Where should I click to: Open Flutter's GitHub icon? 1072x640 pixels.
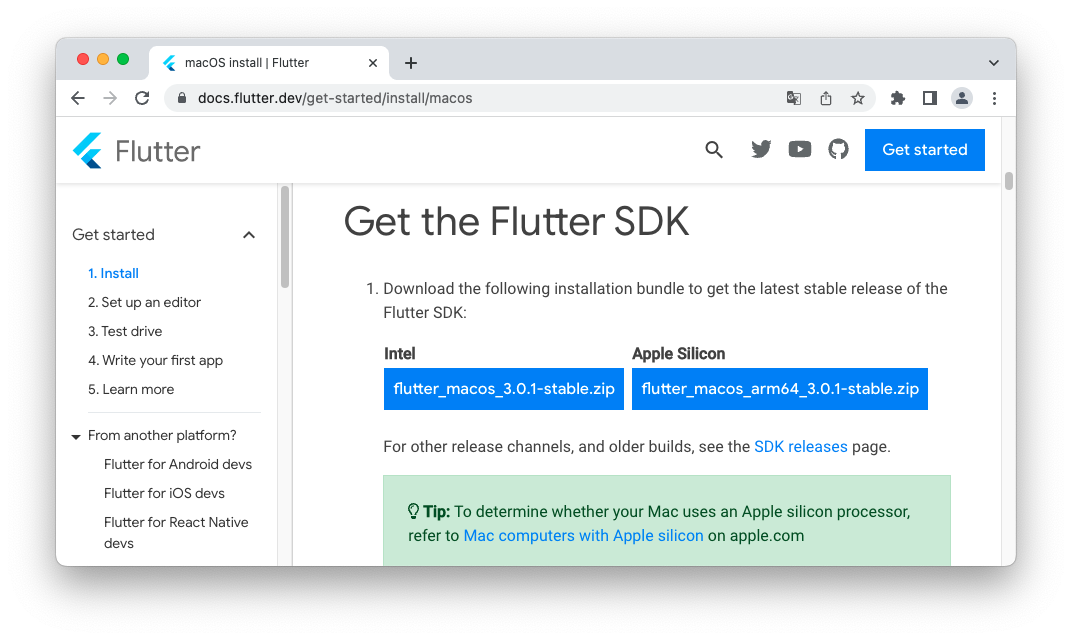(838, 149)
